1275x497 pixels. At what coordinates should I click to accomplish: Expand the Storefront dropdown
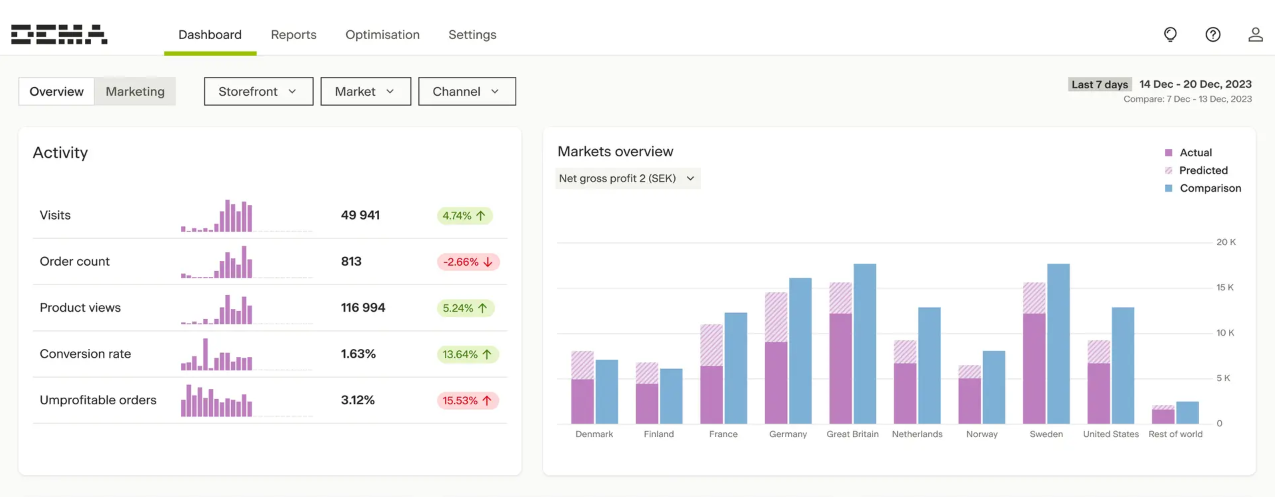click(x=258, y=91)
